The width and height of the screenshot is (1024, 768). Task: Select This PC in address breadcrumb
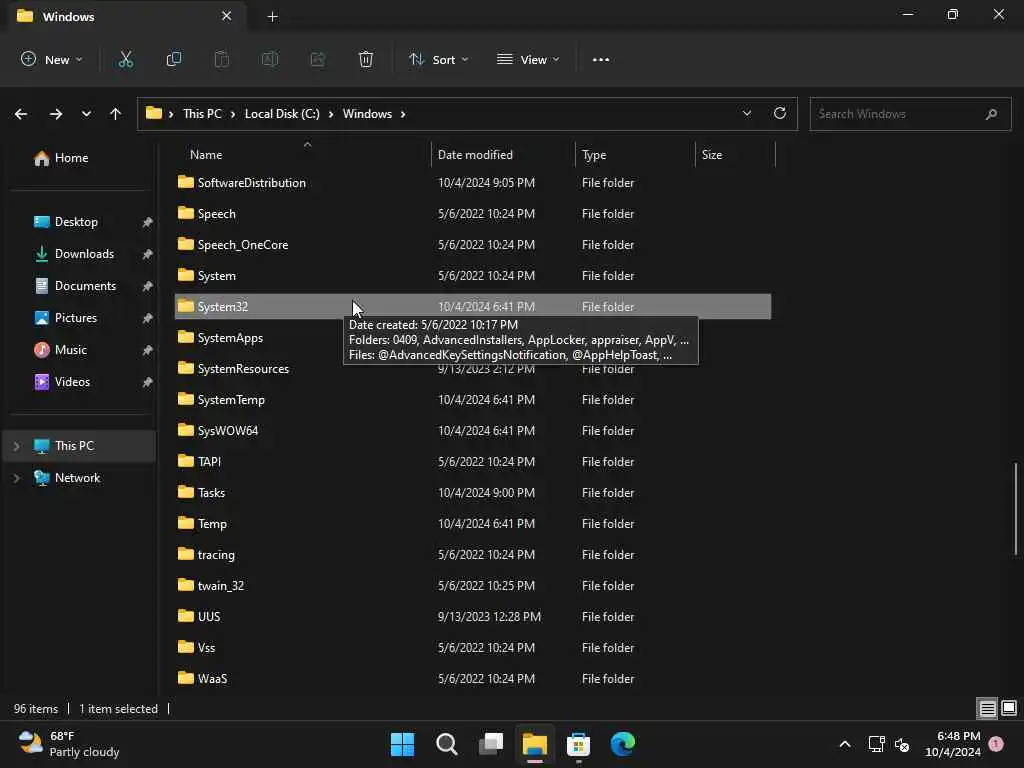(x=202, y=114)
